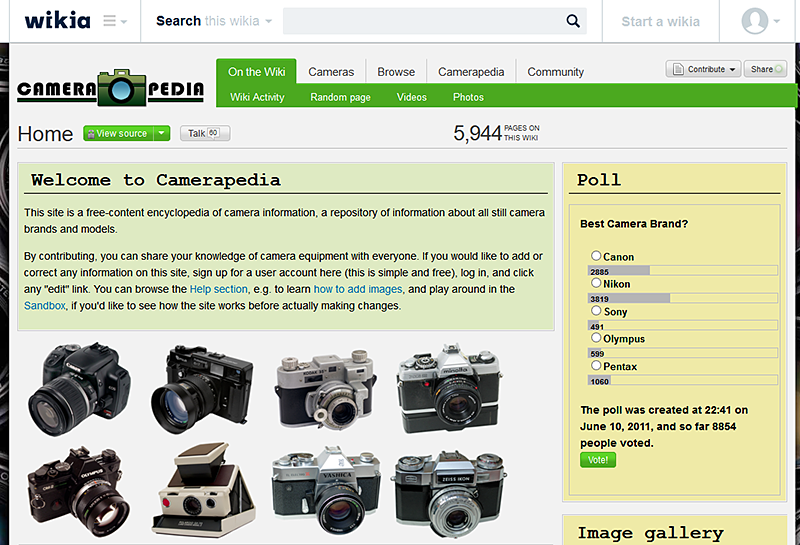Select the Sony radio option
Screen dimensions: 800x545
pos(596,310)
